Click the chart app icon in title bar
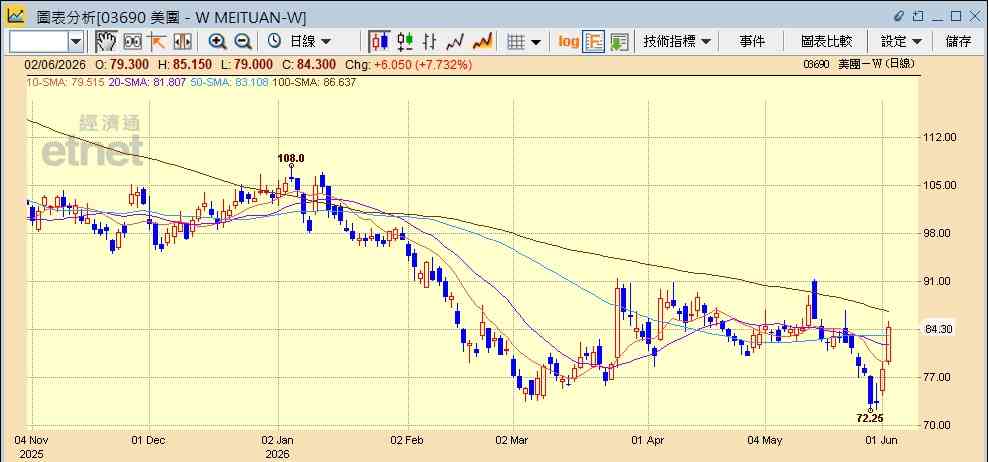The height and width of the screenshot is (462, 989). pyautogui.click(x=16, y=15)
